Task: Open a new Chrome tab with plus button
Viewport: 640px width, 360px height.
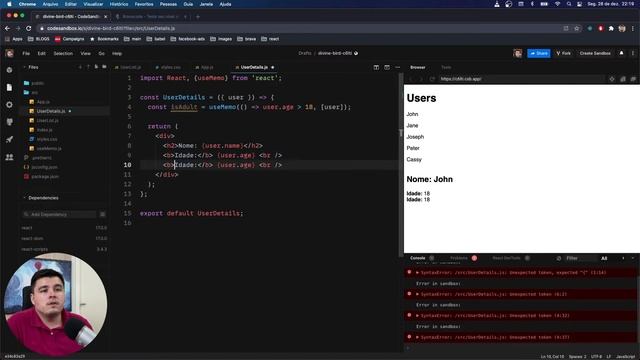Action: coord(198,17)
